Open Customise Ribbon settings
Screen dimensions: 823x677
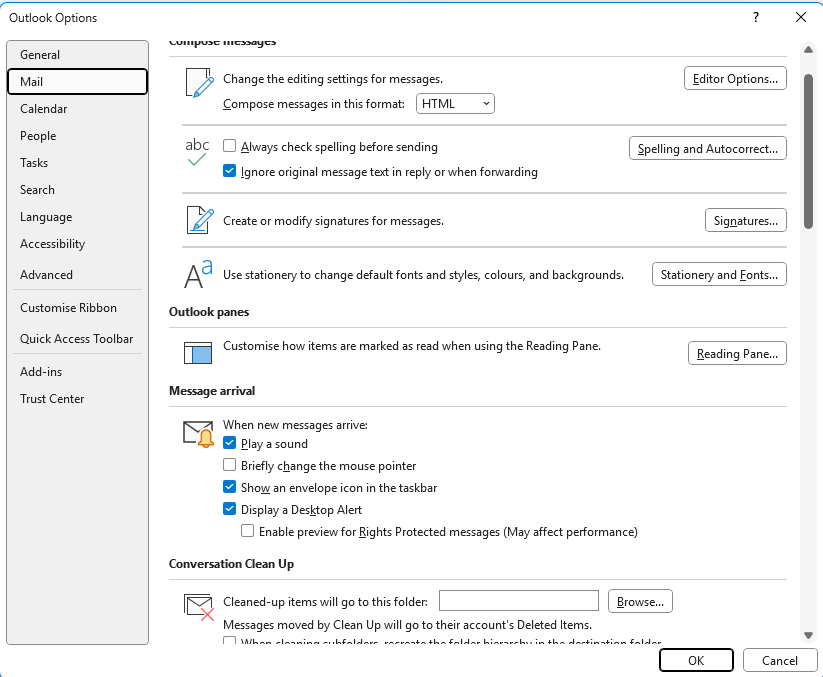click(78, 308)
